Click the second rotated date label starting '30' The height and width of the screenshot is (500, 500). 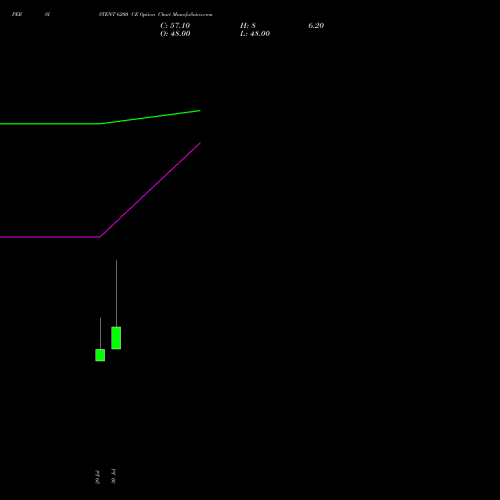coord(113,476)
